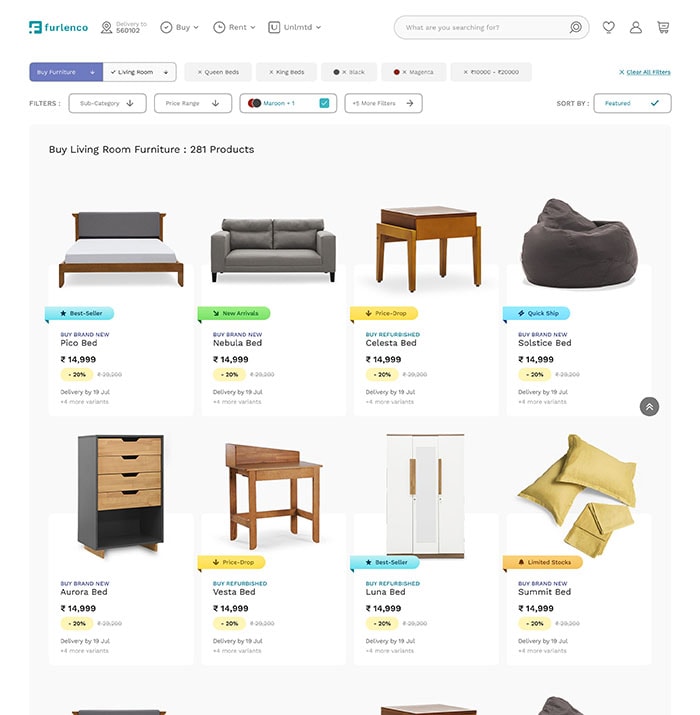700x715 pixels.
Task: Click the delivery location pin icon
Action: tap(106, 27)
